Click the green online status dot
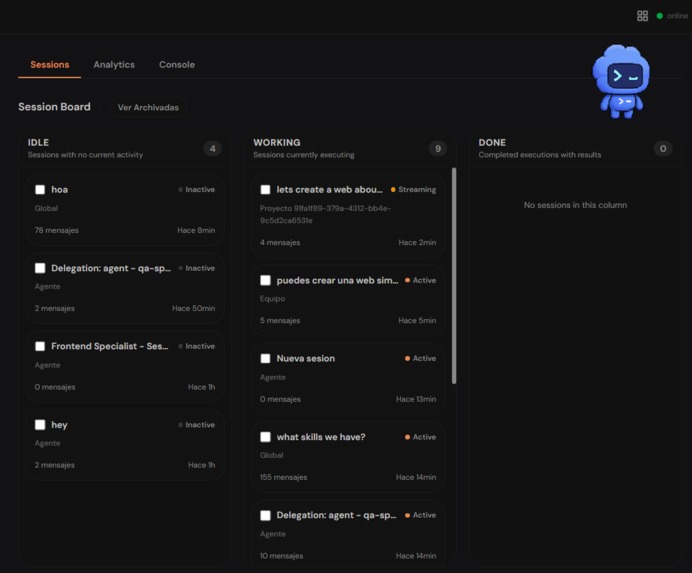692x573 pixels. pyautogui.click(x=659, y=16)
